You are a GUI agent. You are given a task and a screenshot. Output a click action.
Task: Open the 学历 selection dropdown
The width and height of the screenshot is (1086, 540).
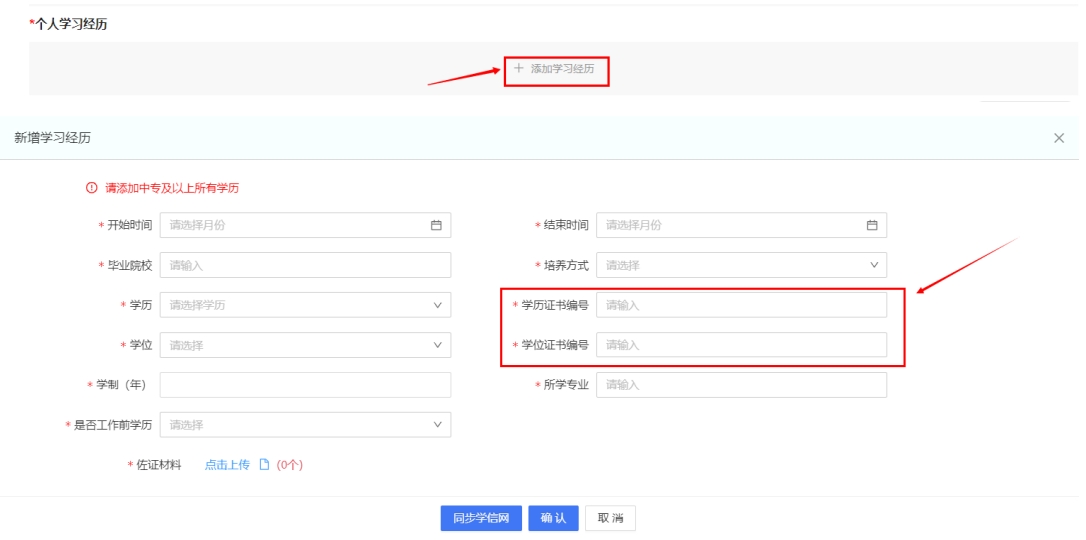click(305, 305)
